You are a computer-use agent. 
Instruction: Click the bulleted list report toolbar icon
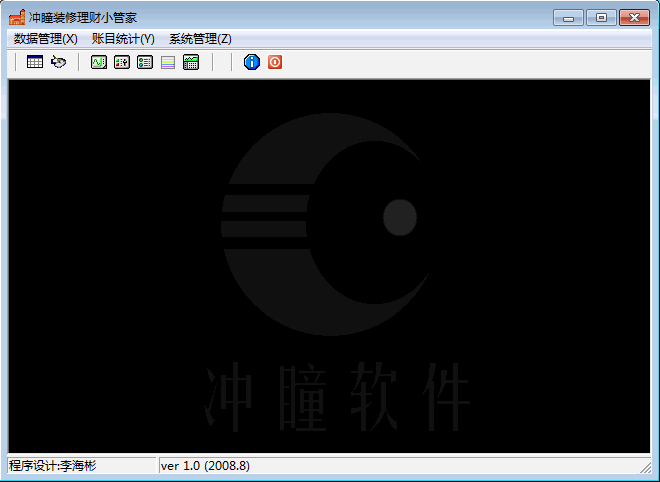[x=145, y=62]
